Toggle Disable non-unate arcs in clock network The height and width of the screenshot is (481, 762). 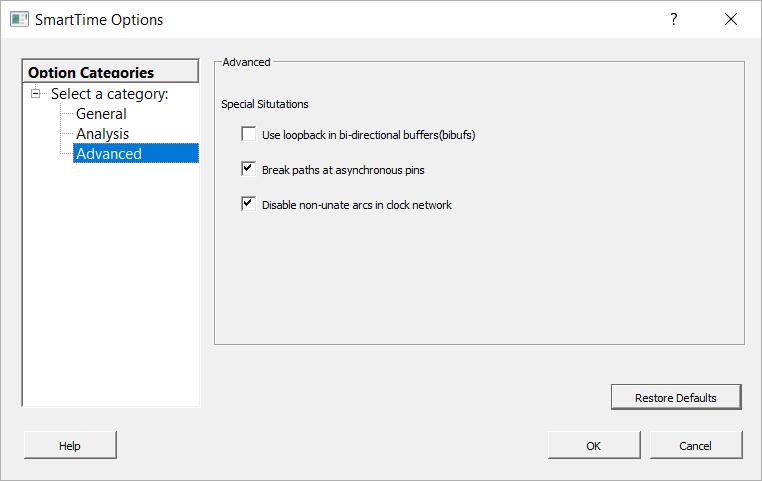point(249,204)
